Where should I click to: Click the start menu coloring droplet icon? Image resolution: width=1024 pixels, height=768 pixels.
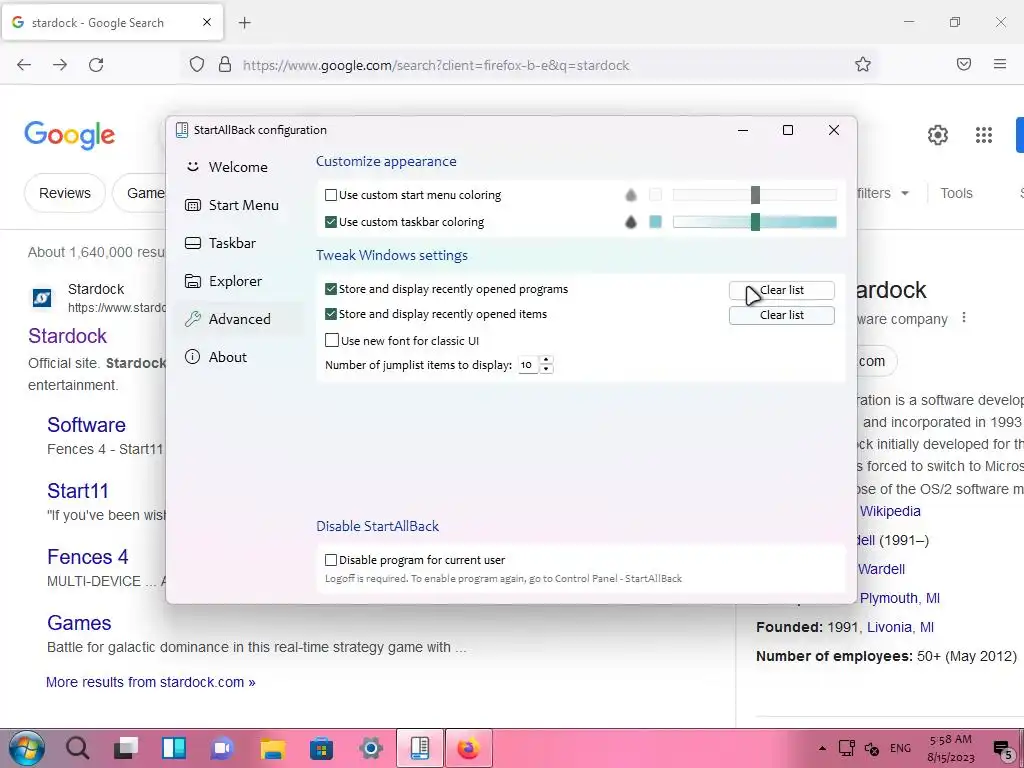pos(630,195)
